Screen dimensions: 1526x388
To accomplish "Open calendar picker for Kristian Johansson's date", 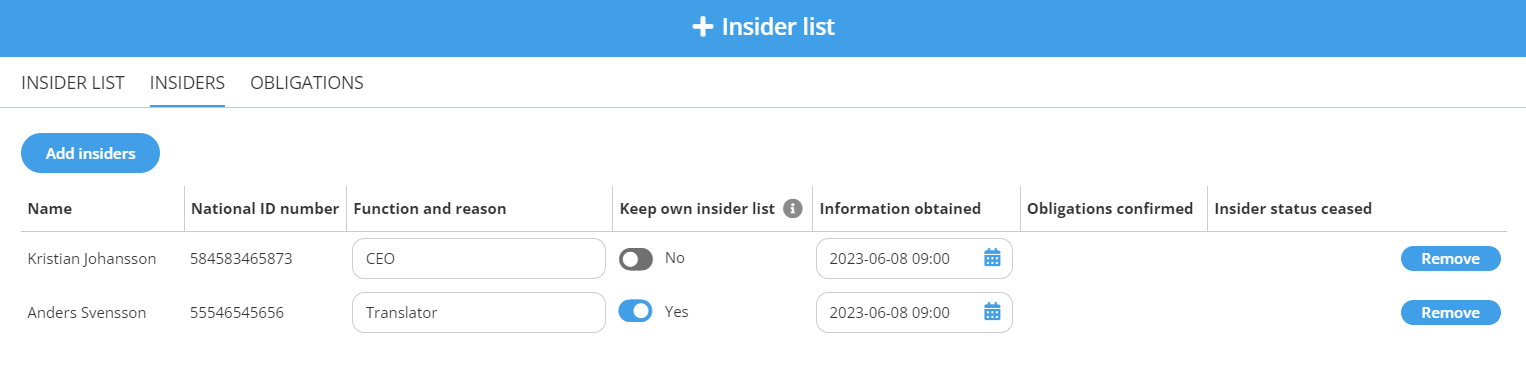I will point(992,258).
